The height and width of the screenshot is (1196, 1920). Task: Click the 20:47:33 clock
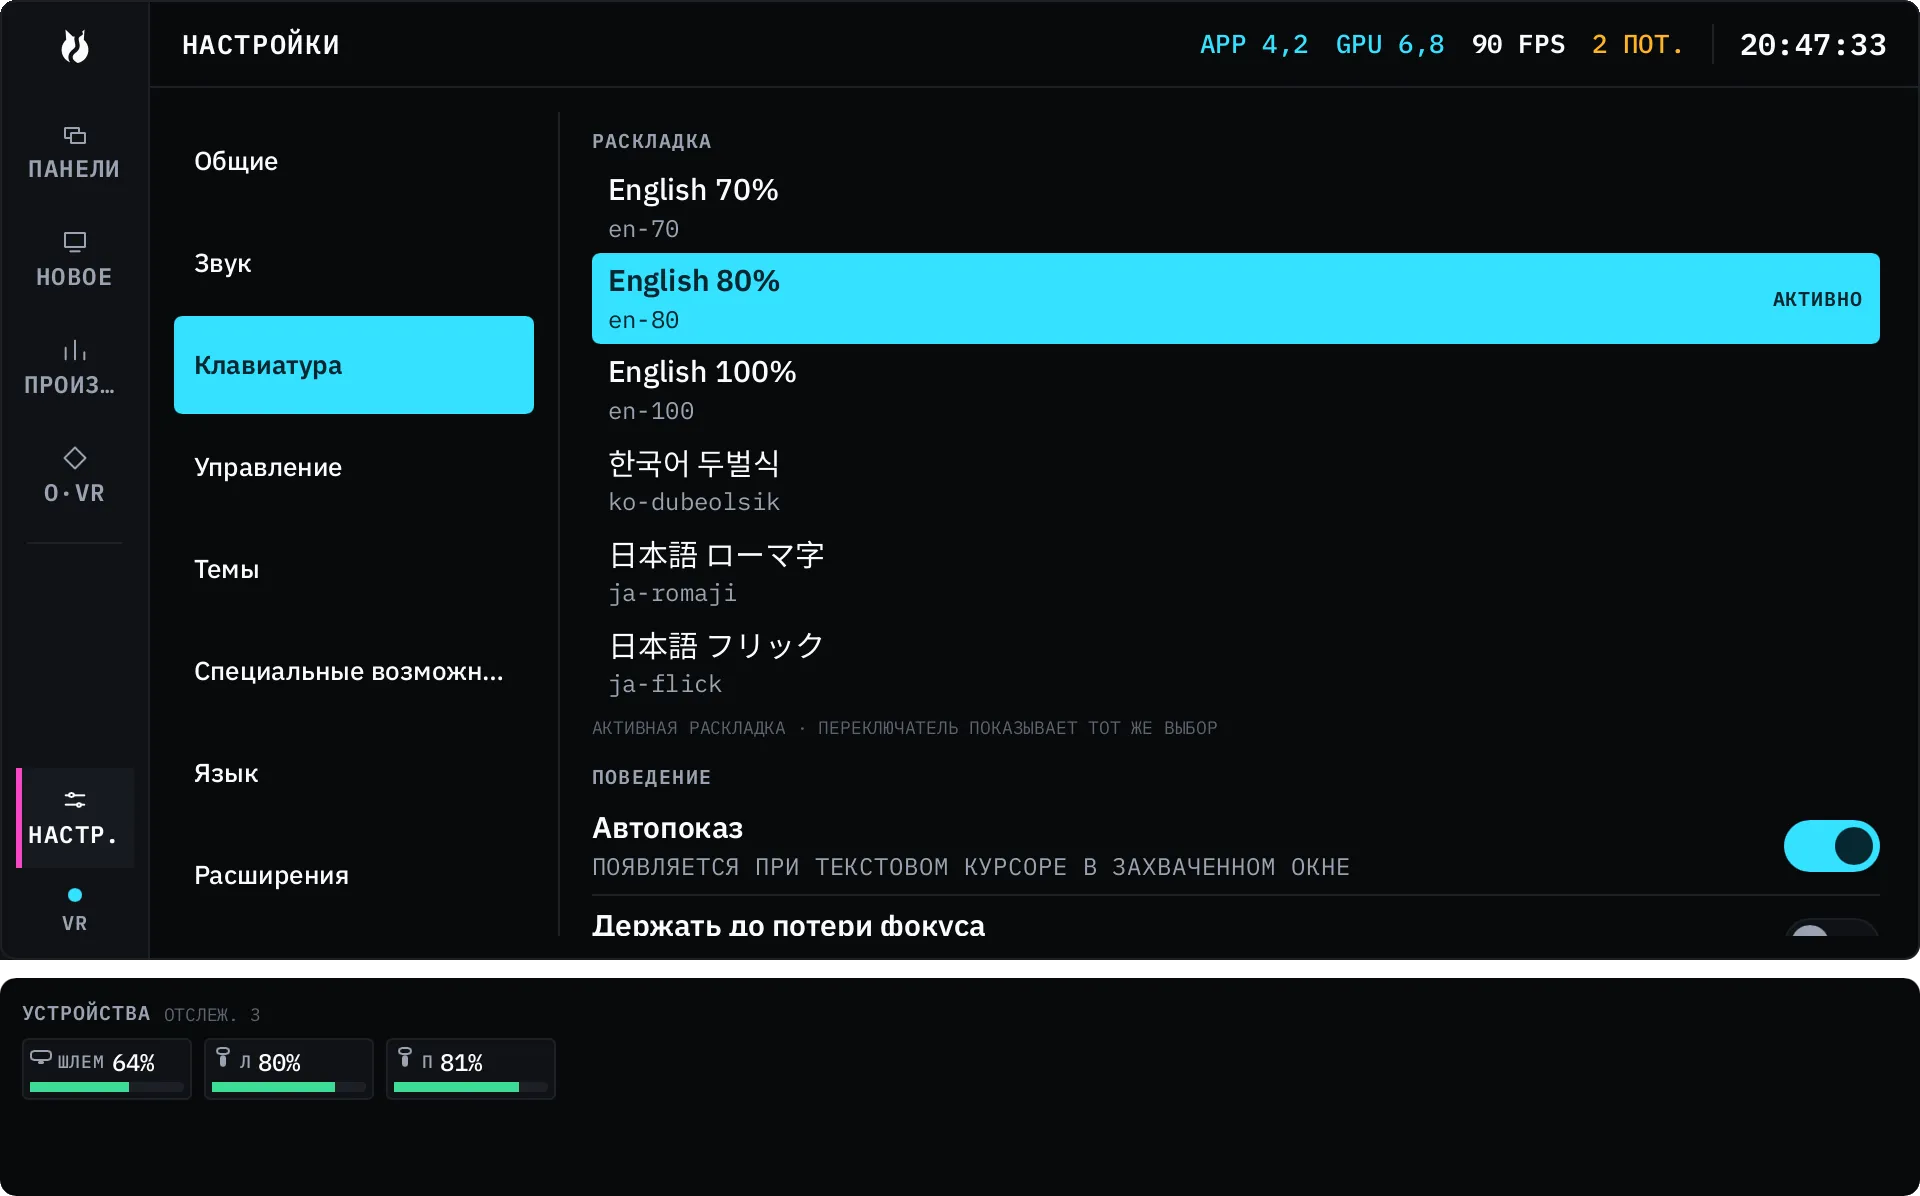coord(1813,45)
